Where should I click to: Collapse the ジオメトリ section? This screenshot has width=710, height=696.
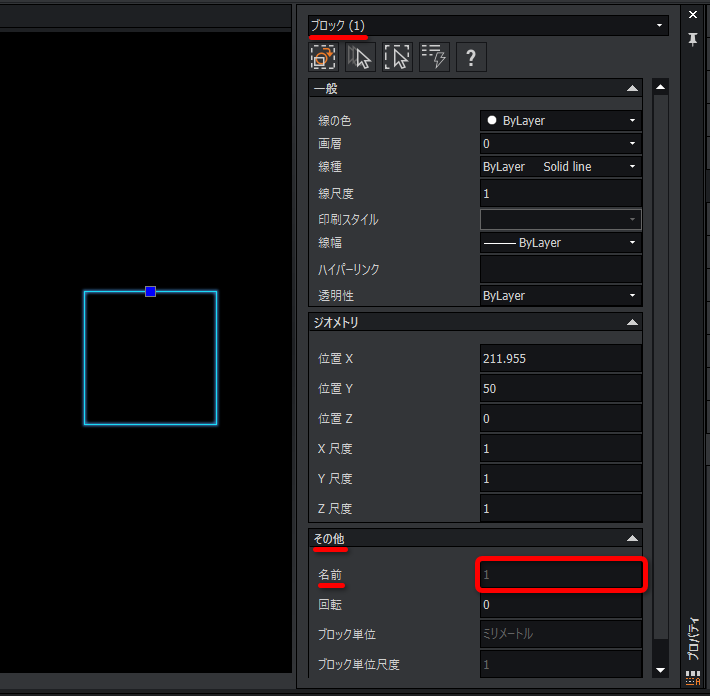[x=632, y=322]
